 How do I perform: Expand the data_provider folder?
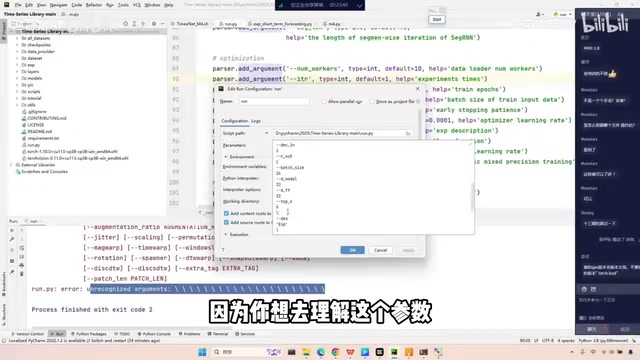tap(17, 52)
